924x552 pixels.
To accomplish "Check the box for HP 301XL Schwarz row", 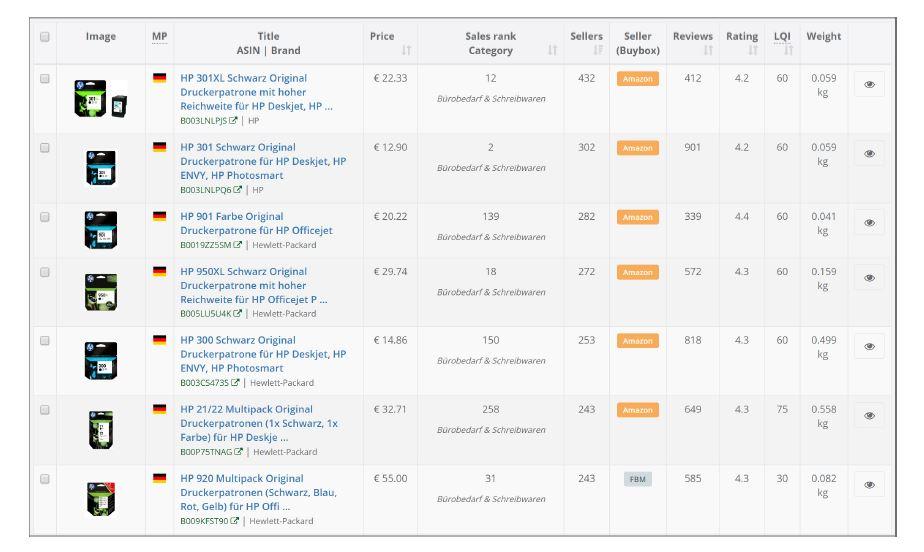I will click(x=45, y=78).
